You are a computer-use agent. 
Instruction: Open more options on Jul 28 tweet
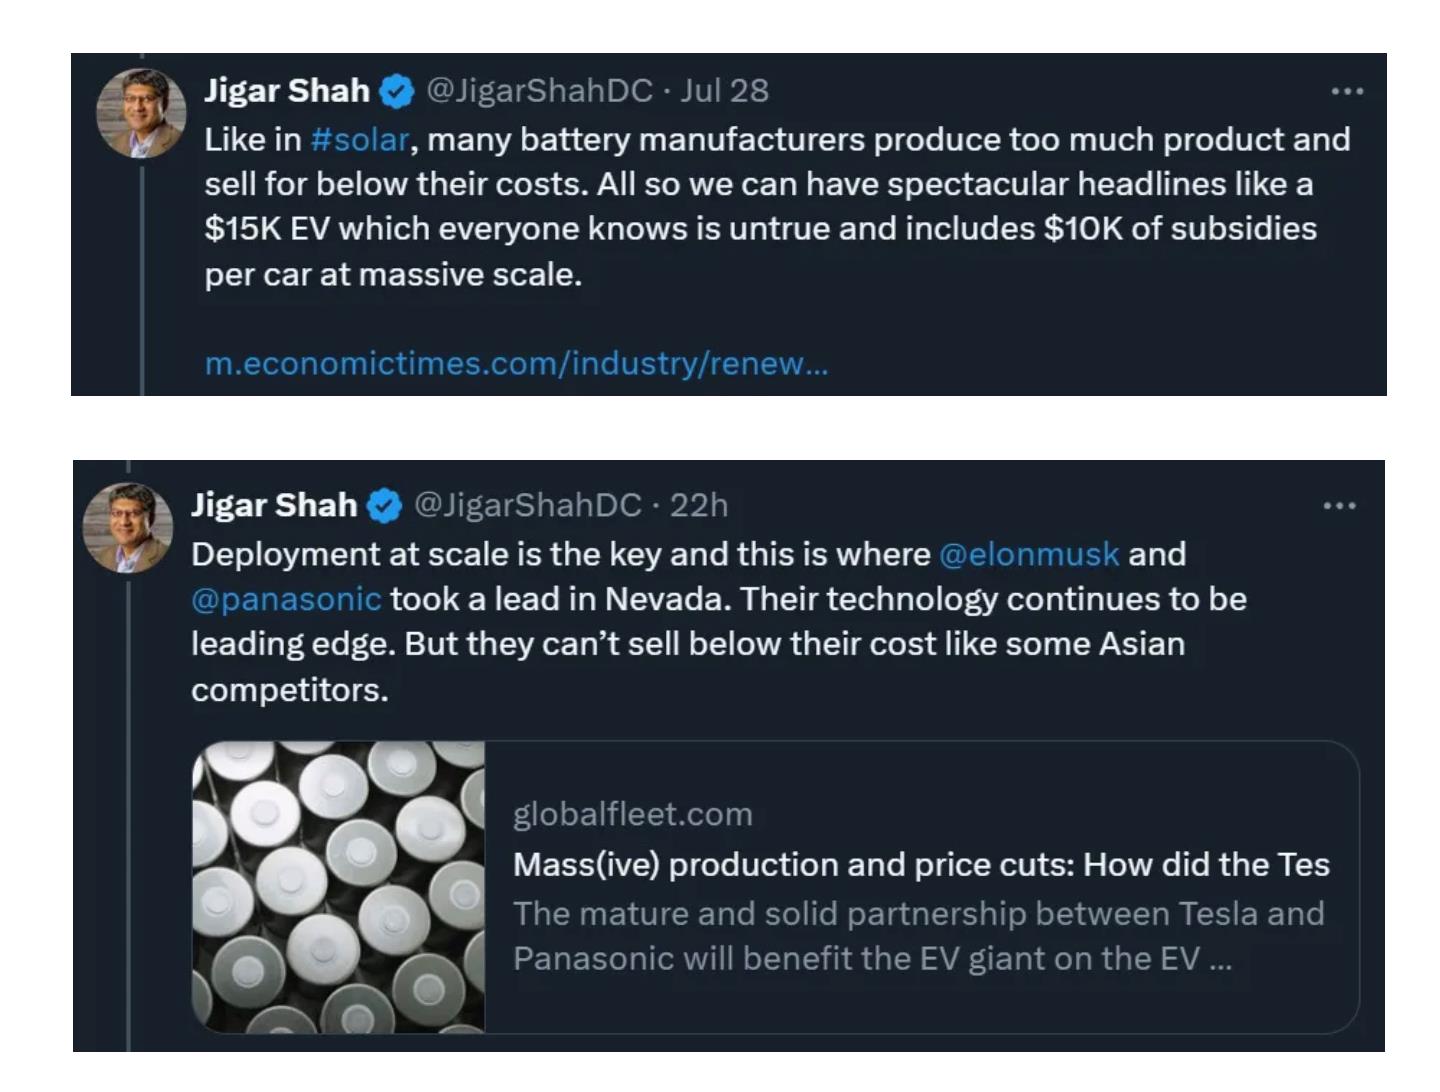pyautogui.click(x=1347, y=91)
